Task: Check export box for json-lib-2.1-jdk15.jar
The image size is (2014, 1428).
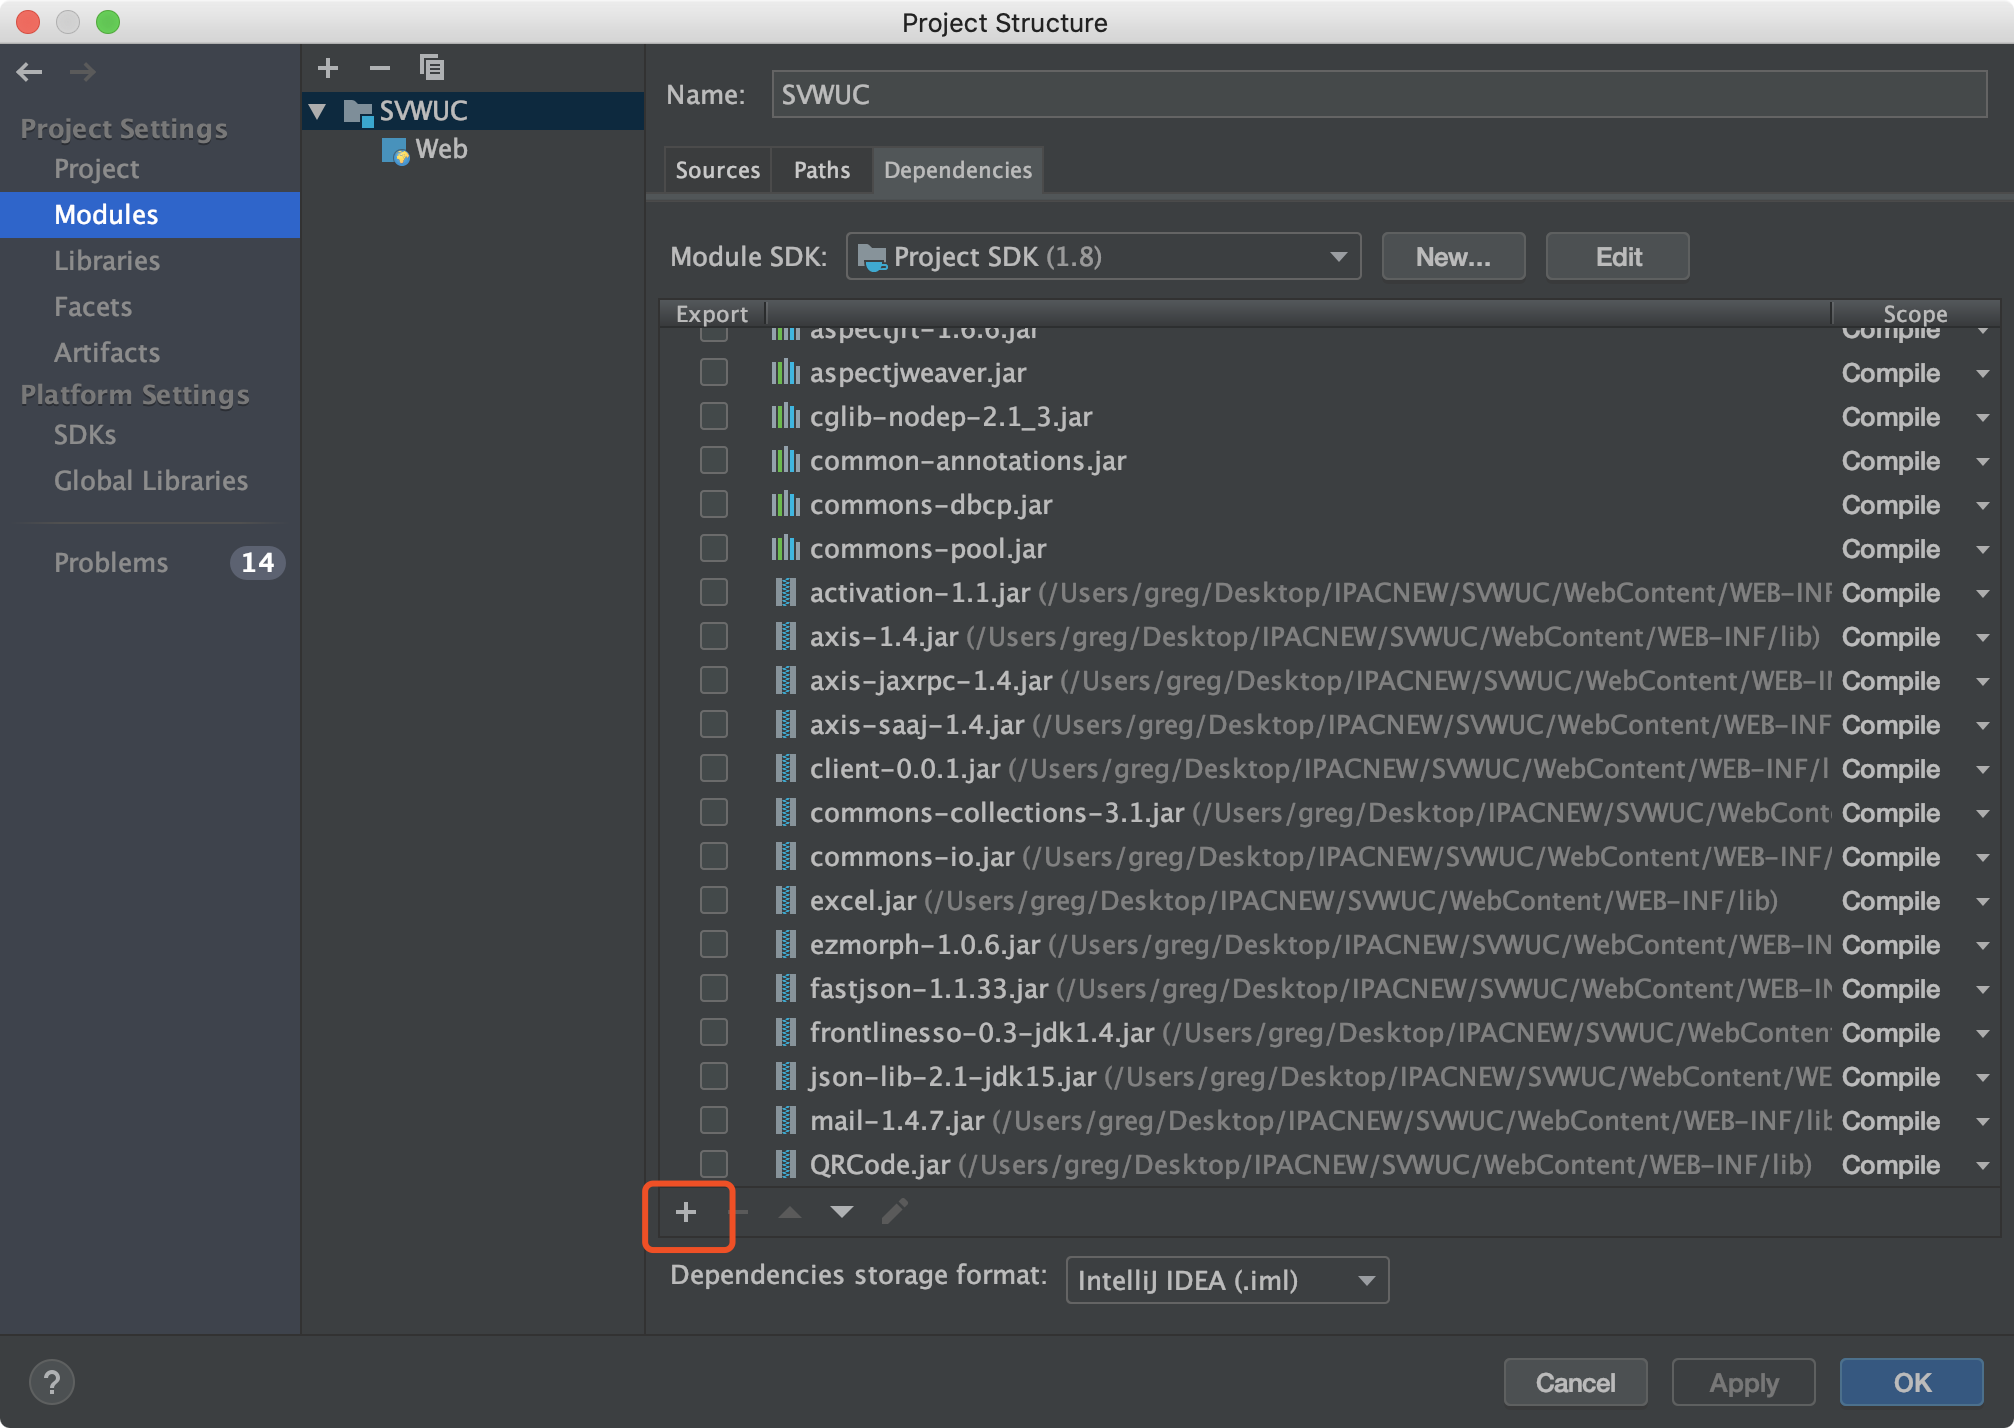Action: pos(714,1077)
